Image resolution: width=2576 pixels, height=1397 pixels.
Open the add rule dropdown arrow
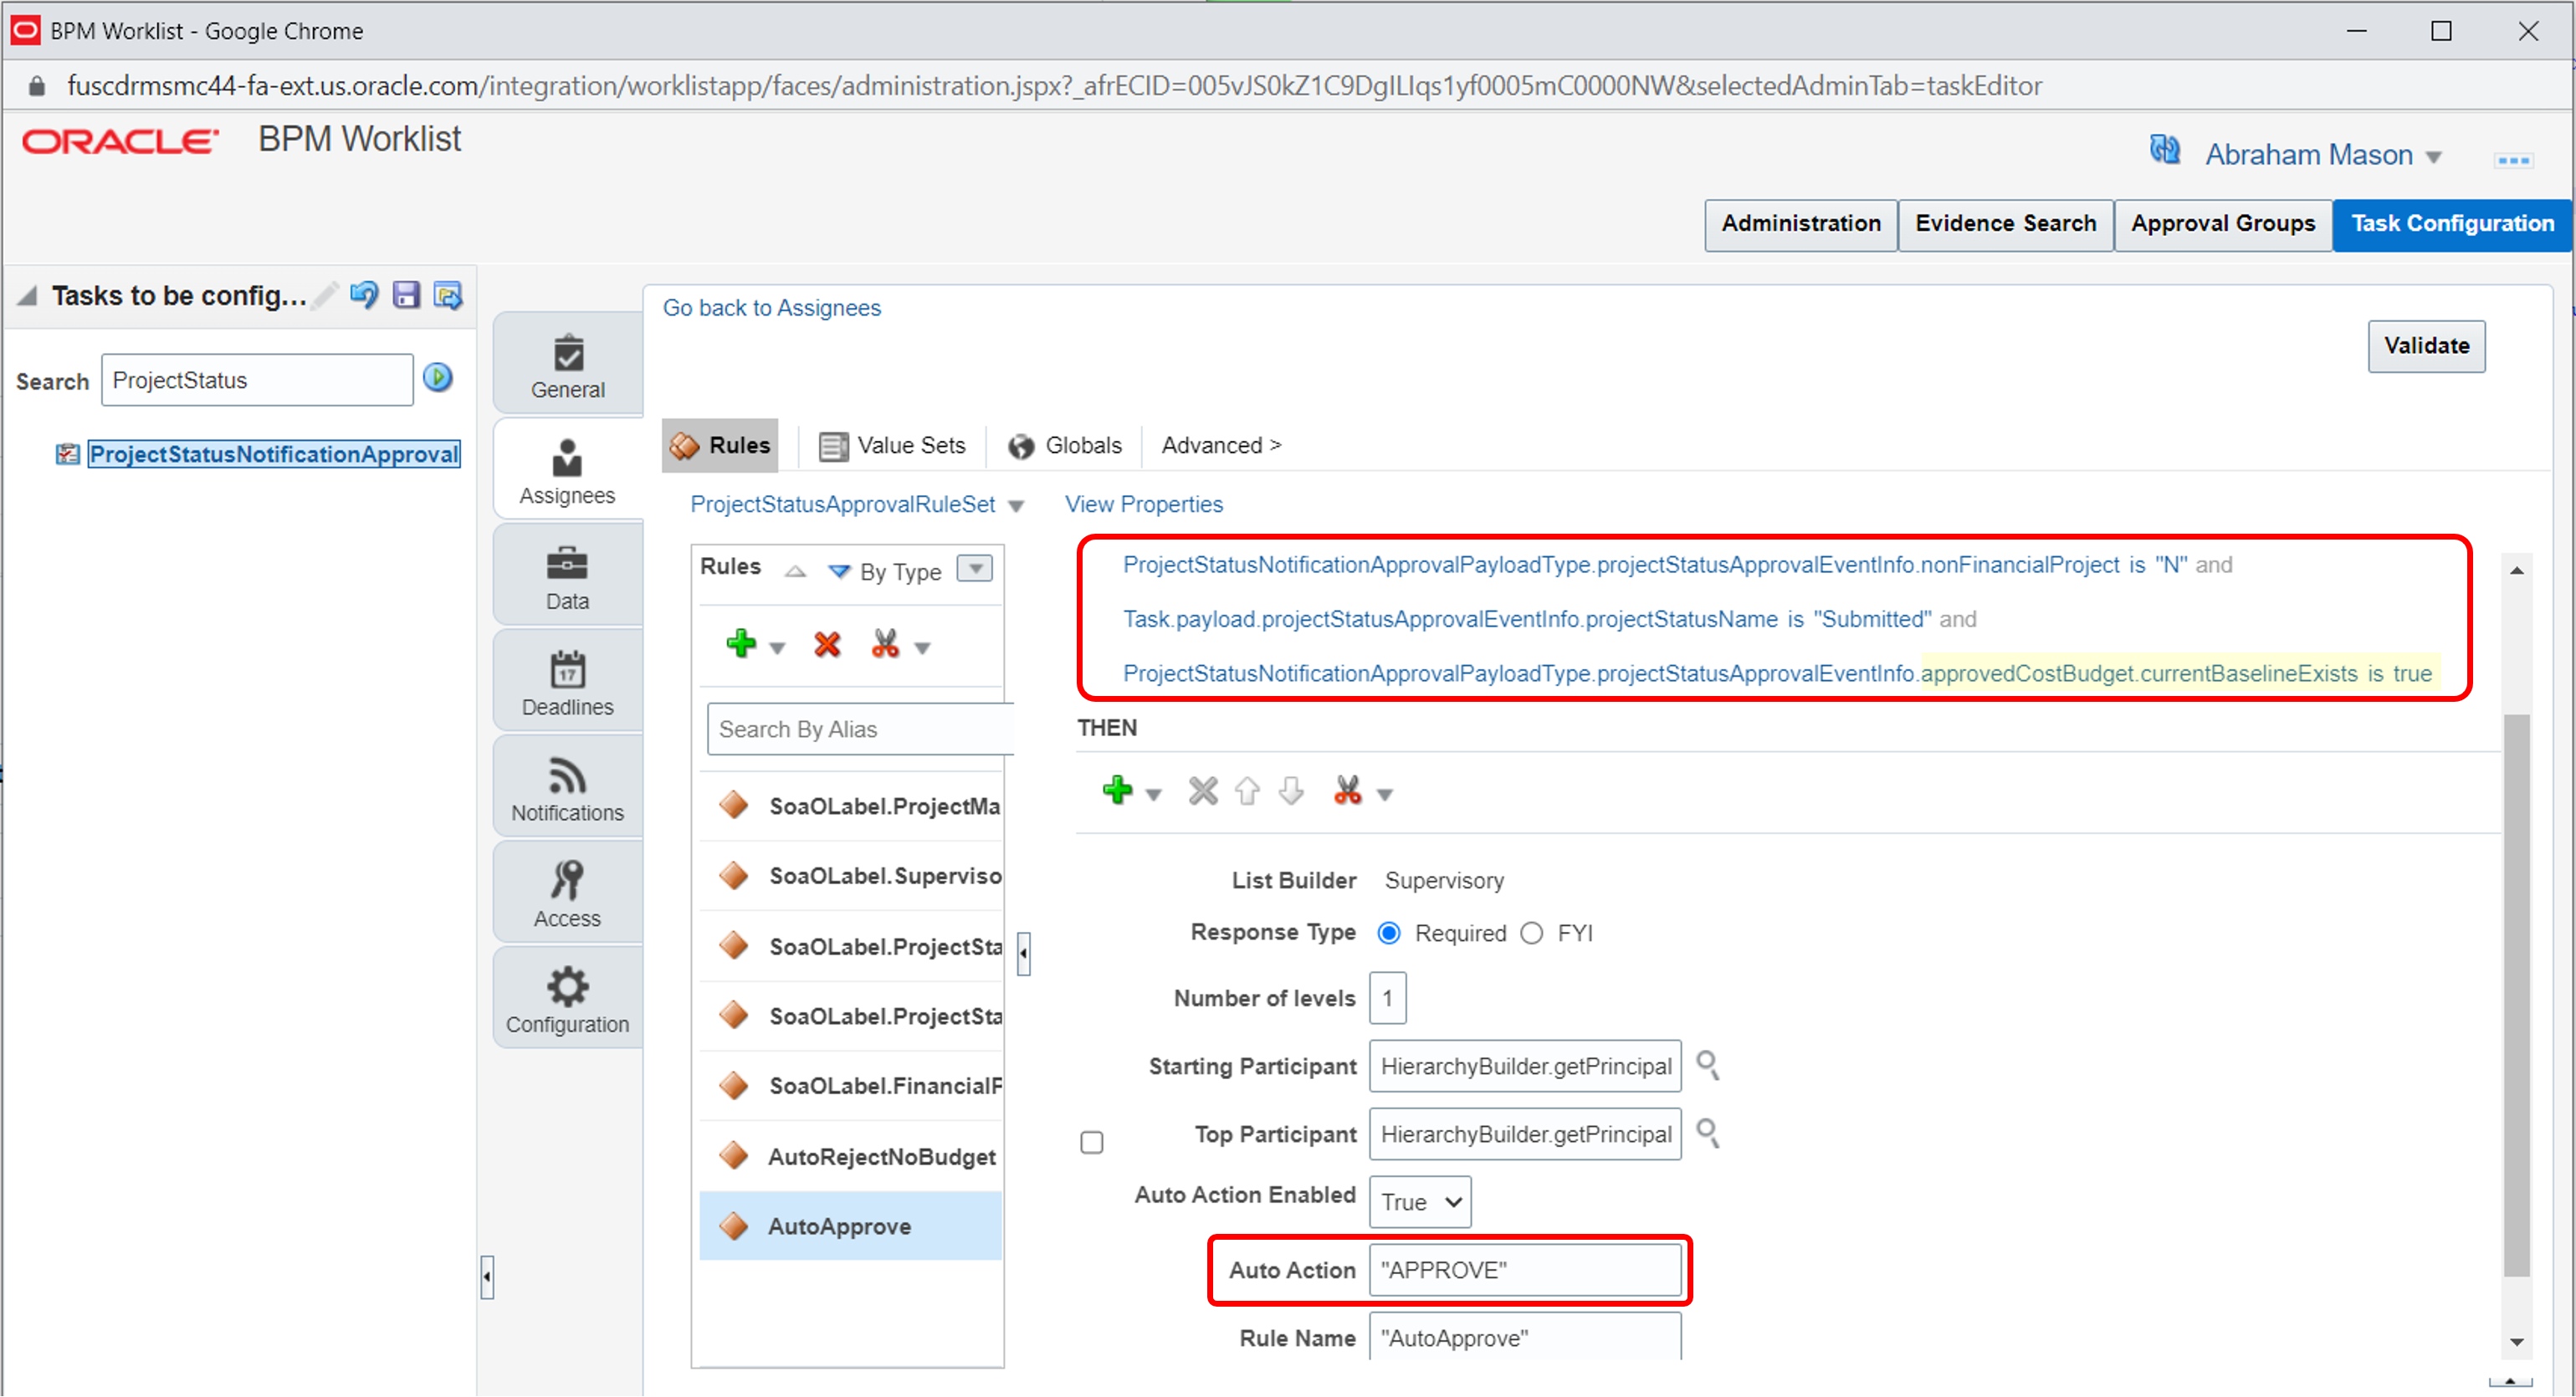(x=777, y=649)
